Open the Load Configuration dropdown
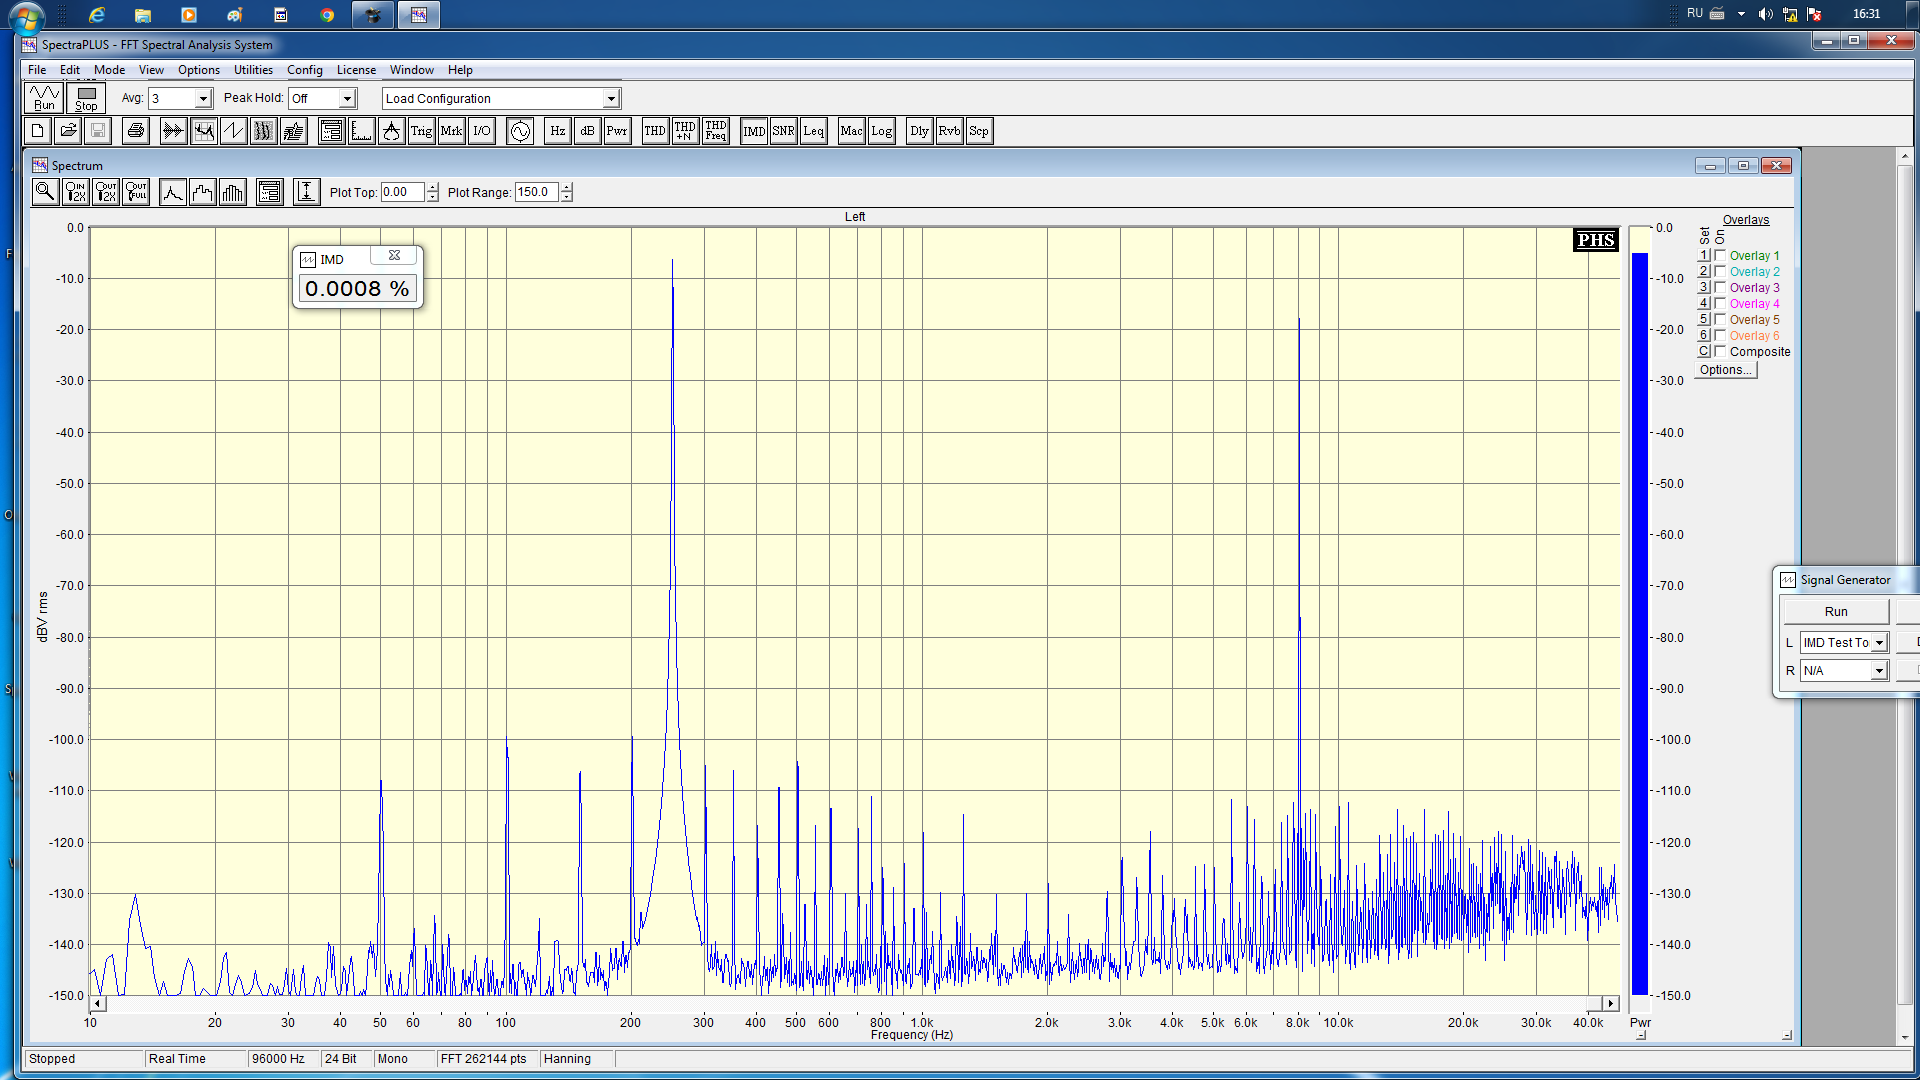The width and height of the screenshot is (1920, 1080). click(611, 98)
